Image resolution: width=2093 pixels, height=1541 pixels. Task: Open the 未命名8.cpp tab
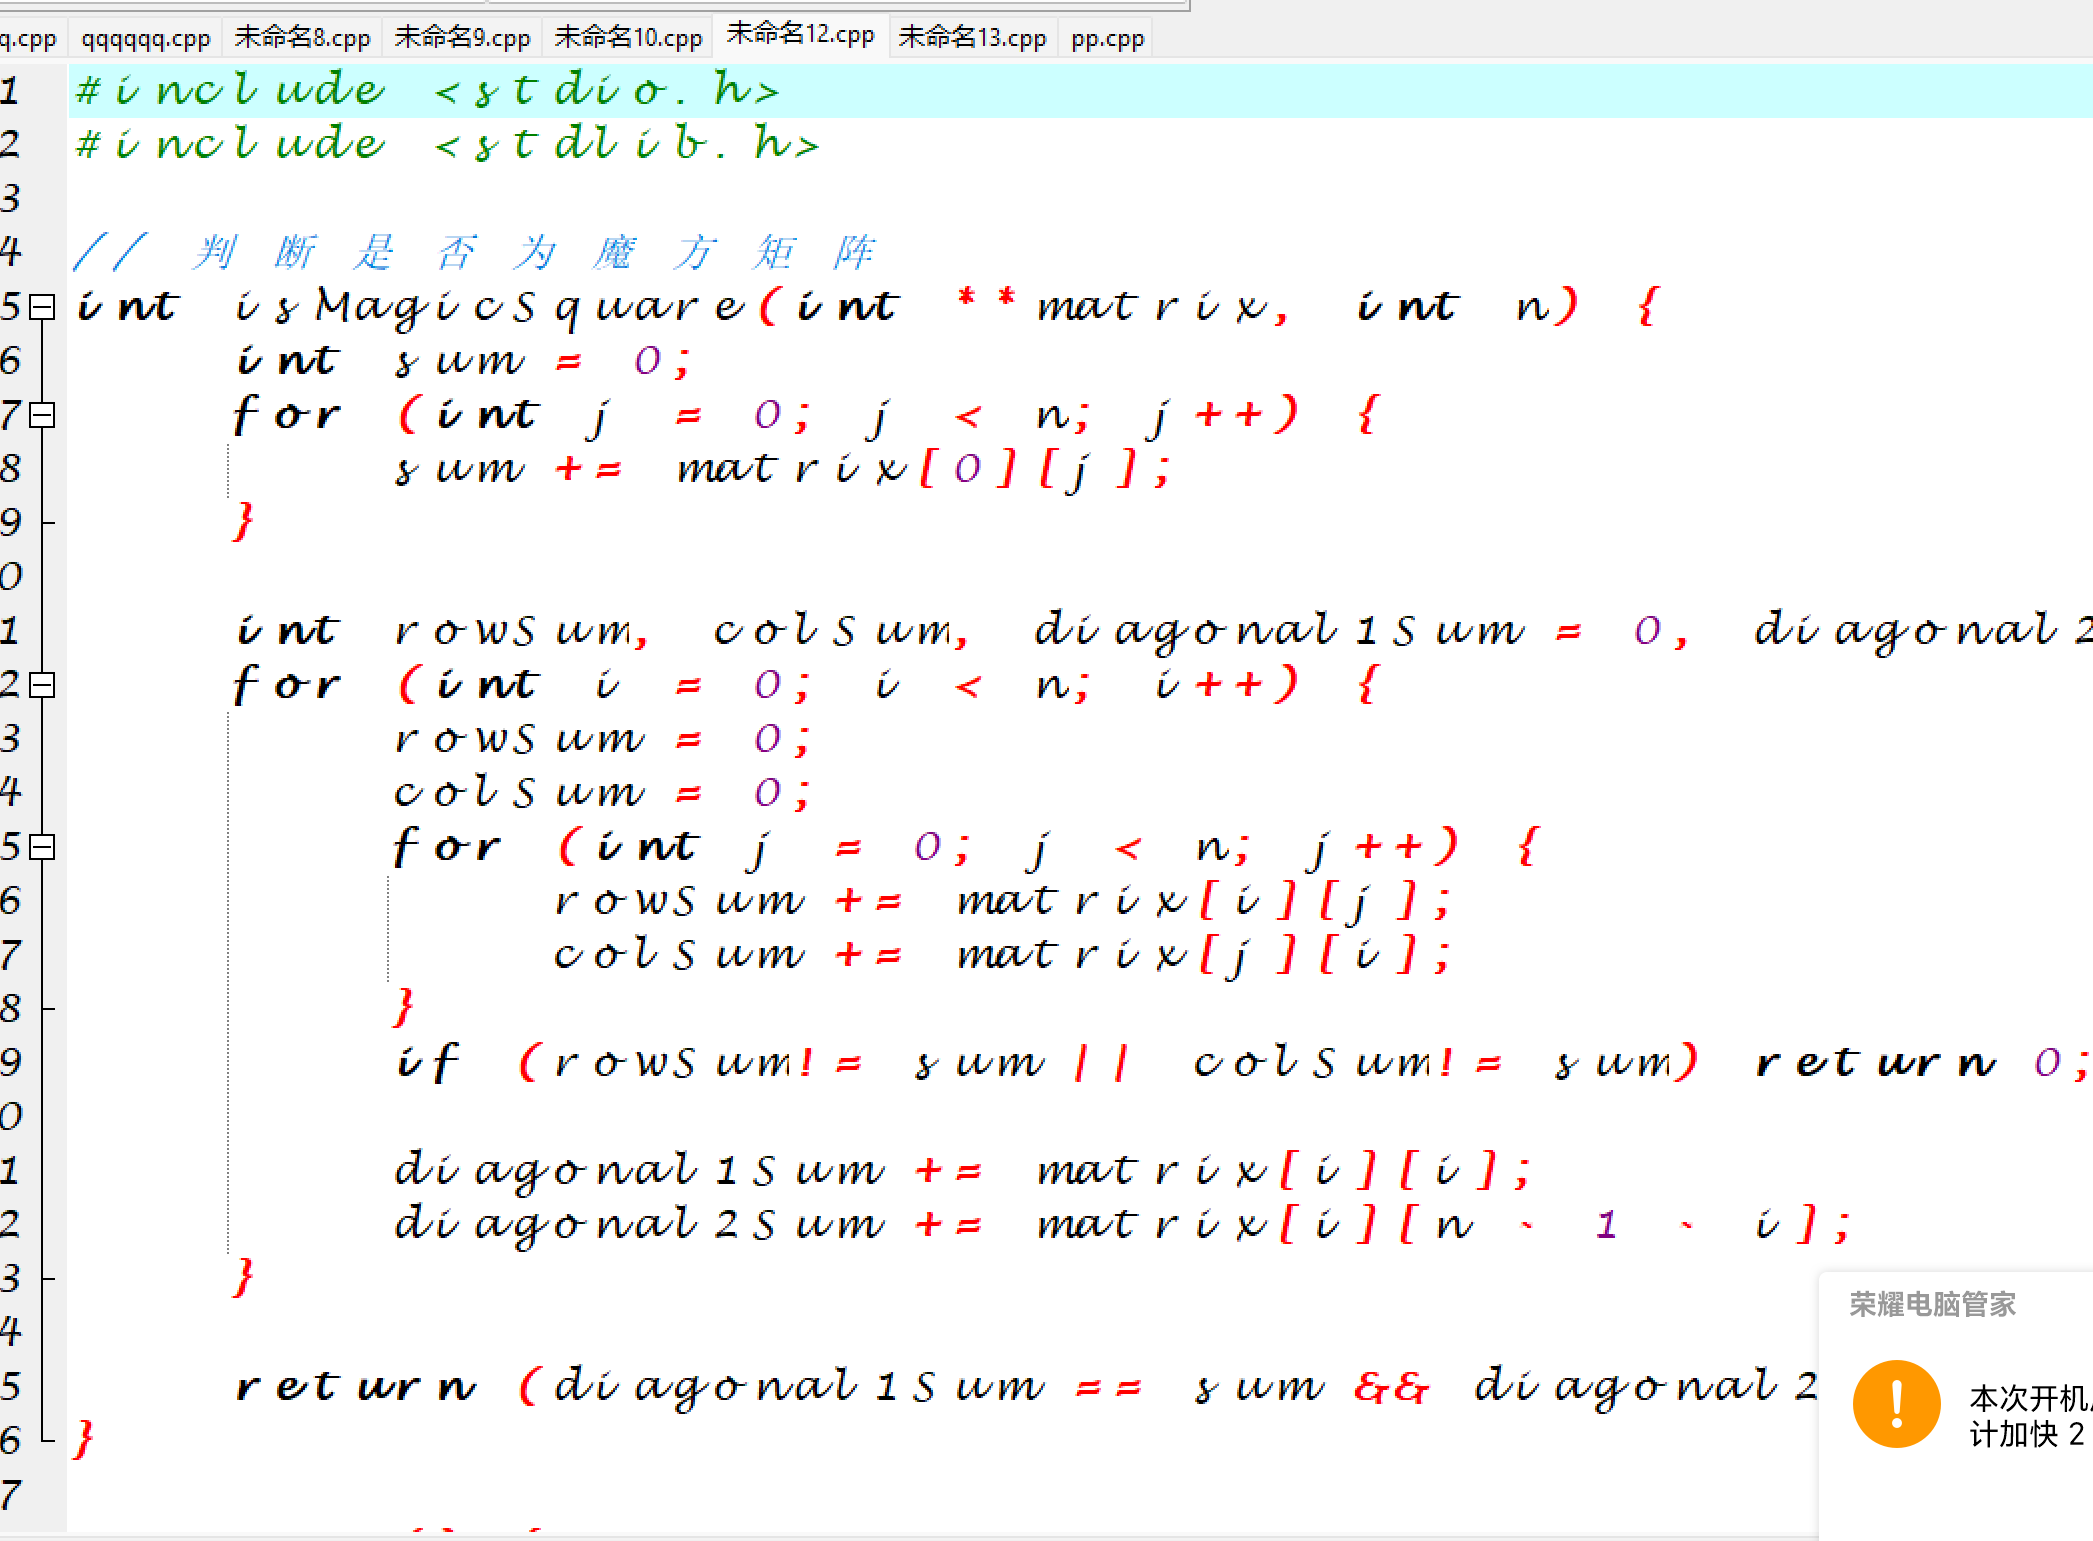pos(302,39)
